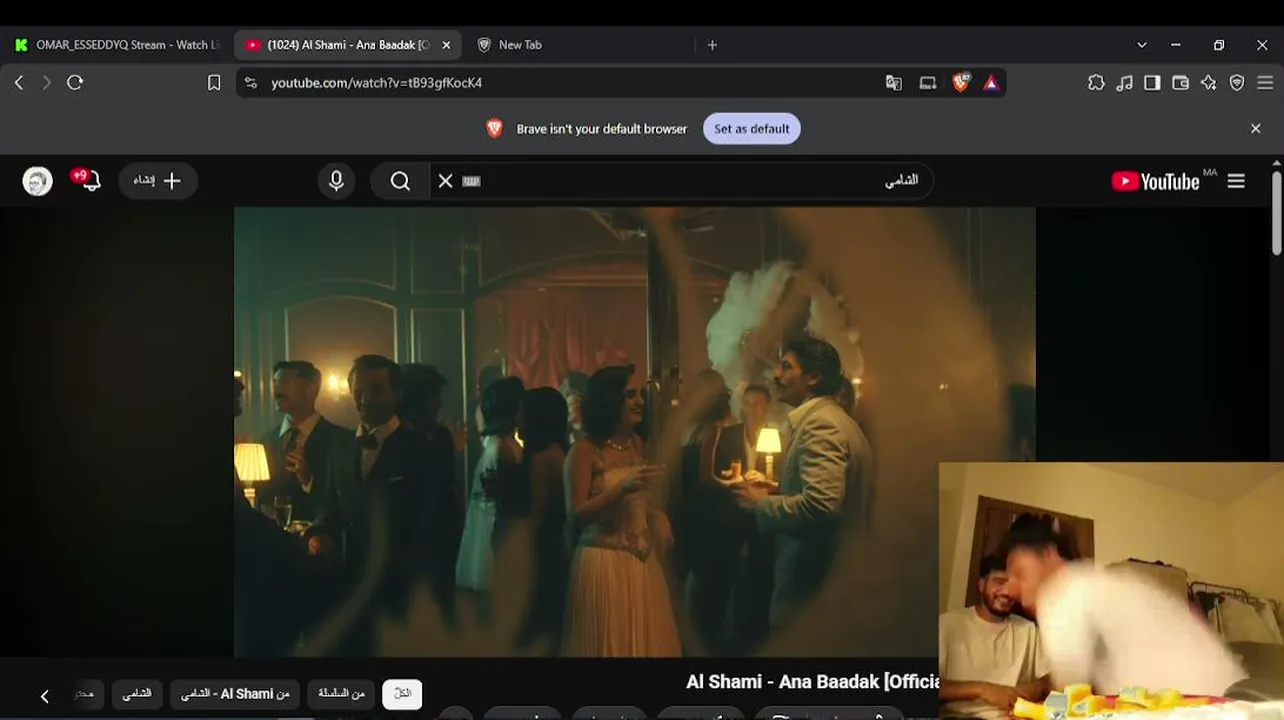Open the YouTube account avatar menu
Viewport: 1284px width, 720px height.
tap(38, 181)
